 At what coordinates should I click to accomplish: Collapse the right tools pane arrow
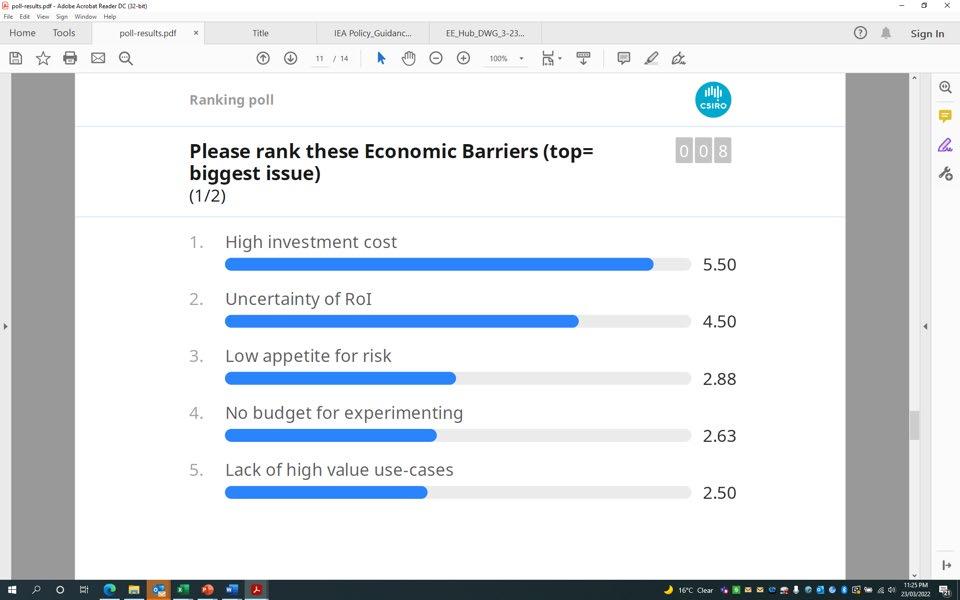[x=925, y=326]
